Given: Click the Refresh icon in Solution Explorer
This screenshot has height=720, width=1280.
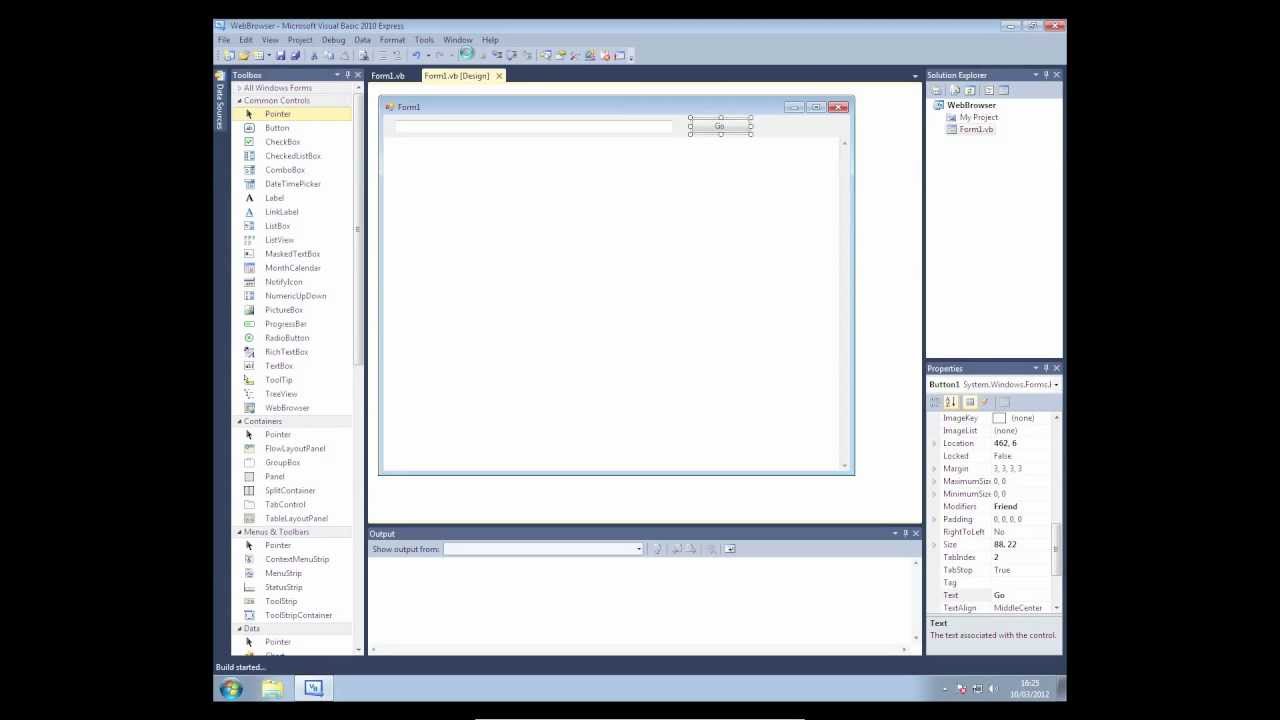Looking at the screenshot, I should coord(970,90).
